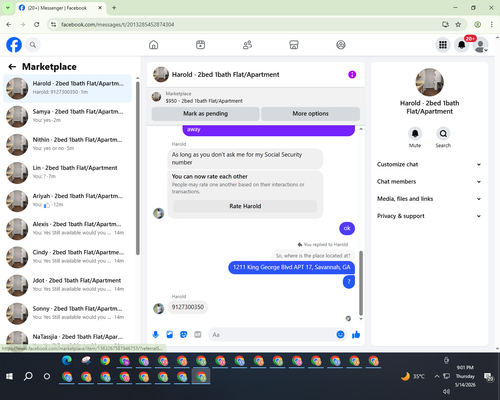This screenshot has height=400, width=500.
Task: Open the Jdot conversation
Action: (x=67, y=286)
